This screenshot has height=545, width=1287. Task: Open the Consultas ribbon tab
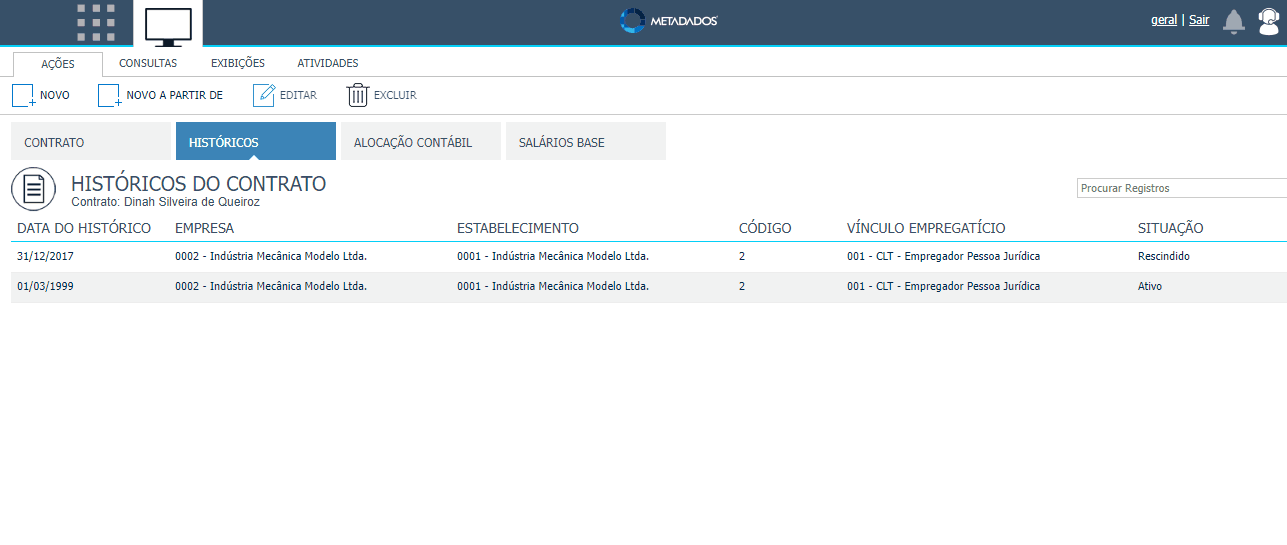click(x=148, y=63)
